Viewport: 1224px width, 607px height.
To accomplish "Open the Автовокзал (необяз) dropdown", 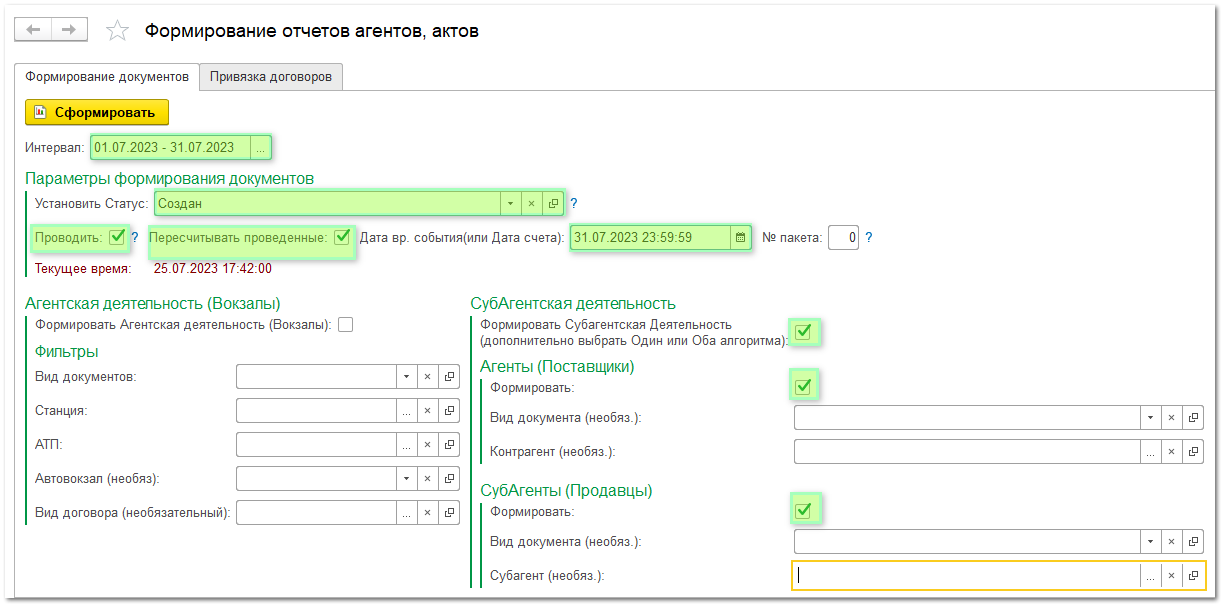I will (406, 479).
